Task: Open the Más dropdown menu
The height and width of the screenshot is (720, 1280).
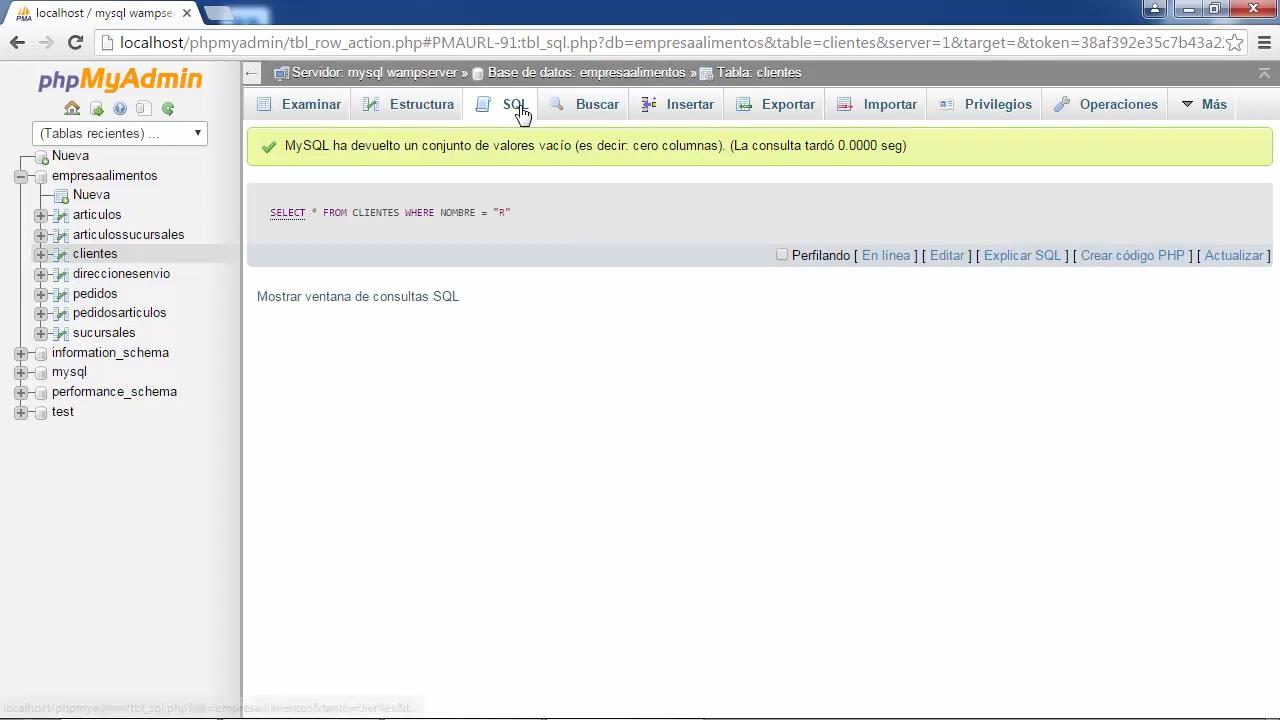Action: click(x=1204, y=104)
